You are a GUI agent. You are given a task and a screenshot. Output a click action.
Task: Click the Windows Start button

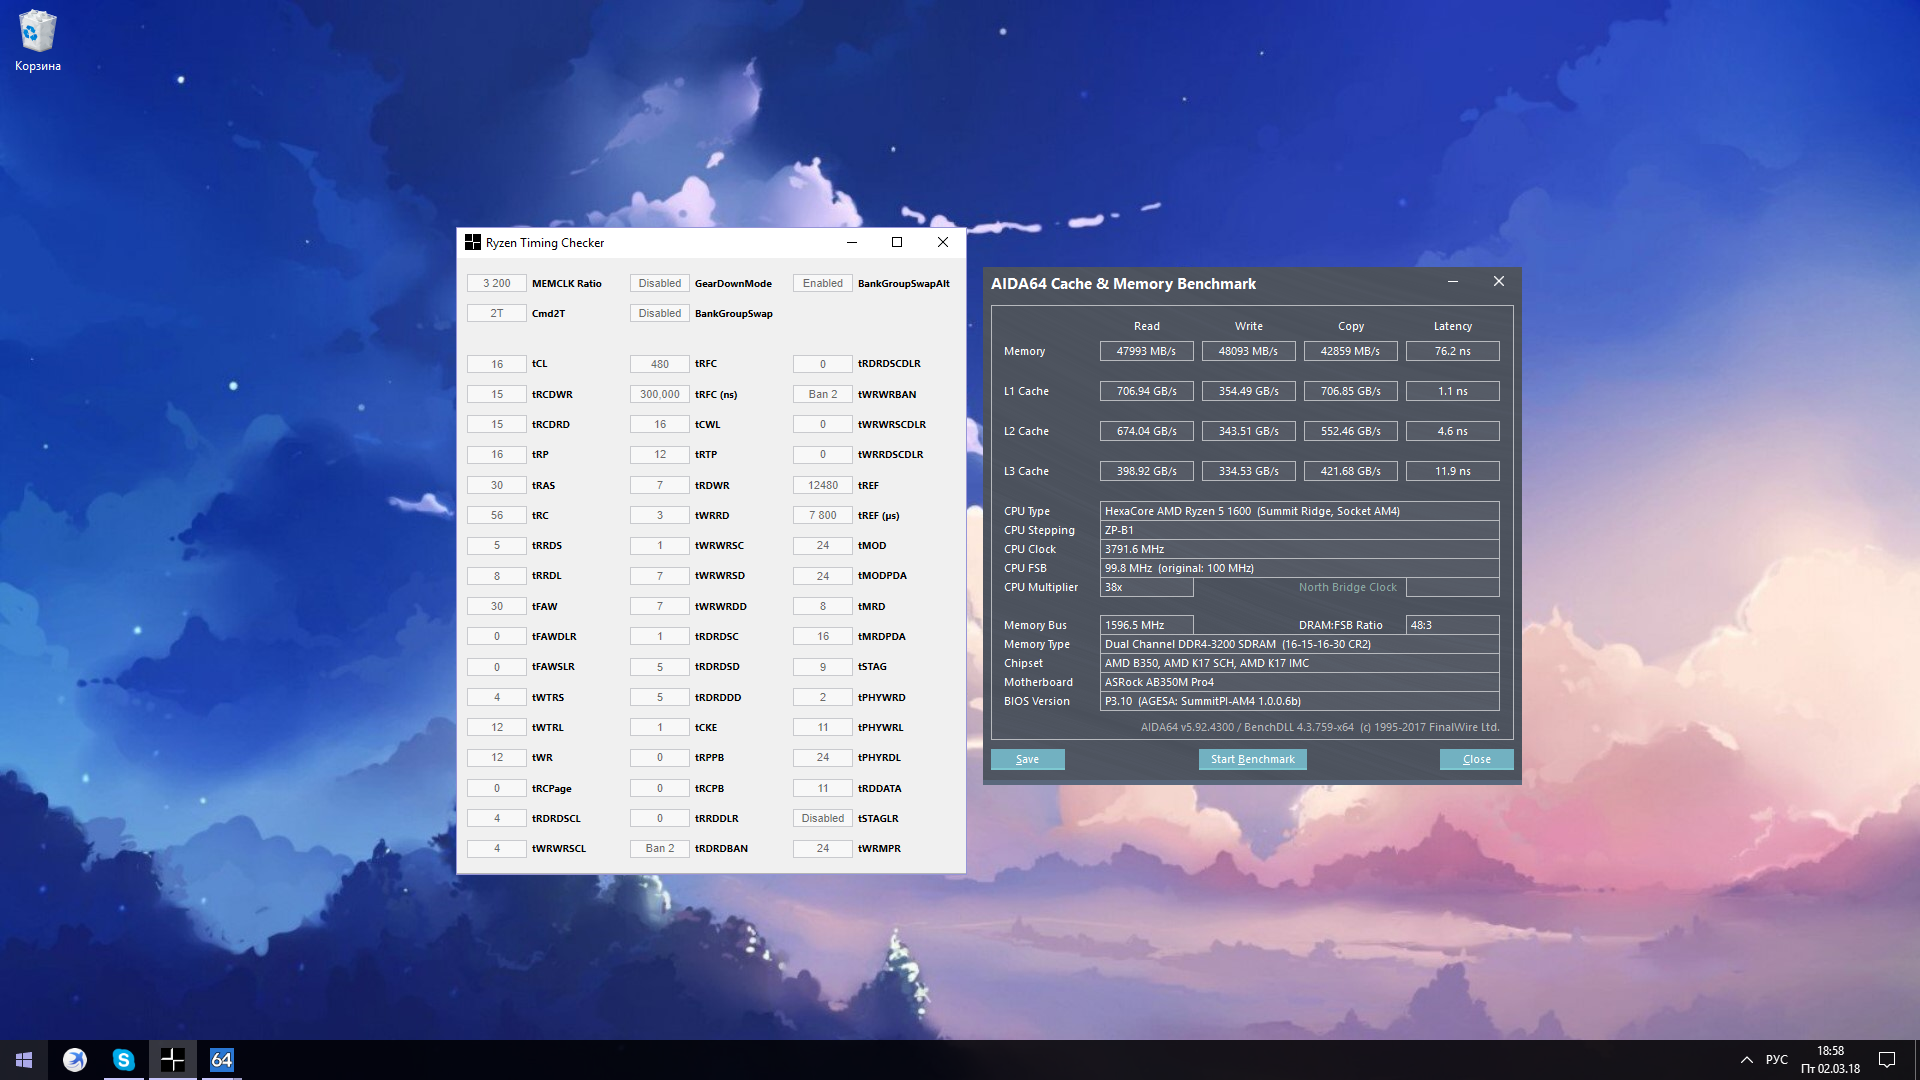coord(24,1059)
